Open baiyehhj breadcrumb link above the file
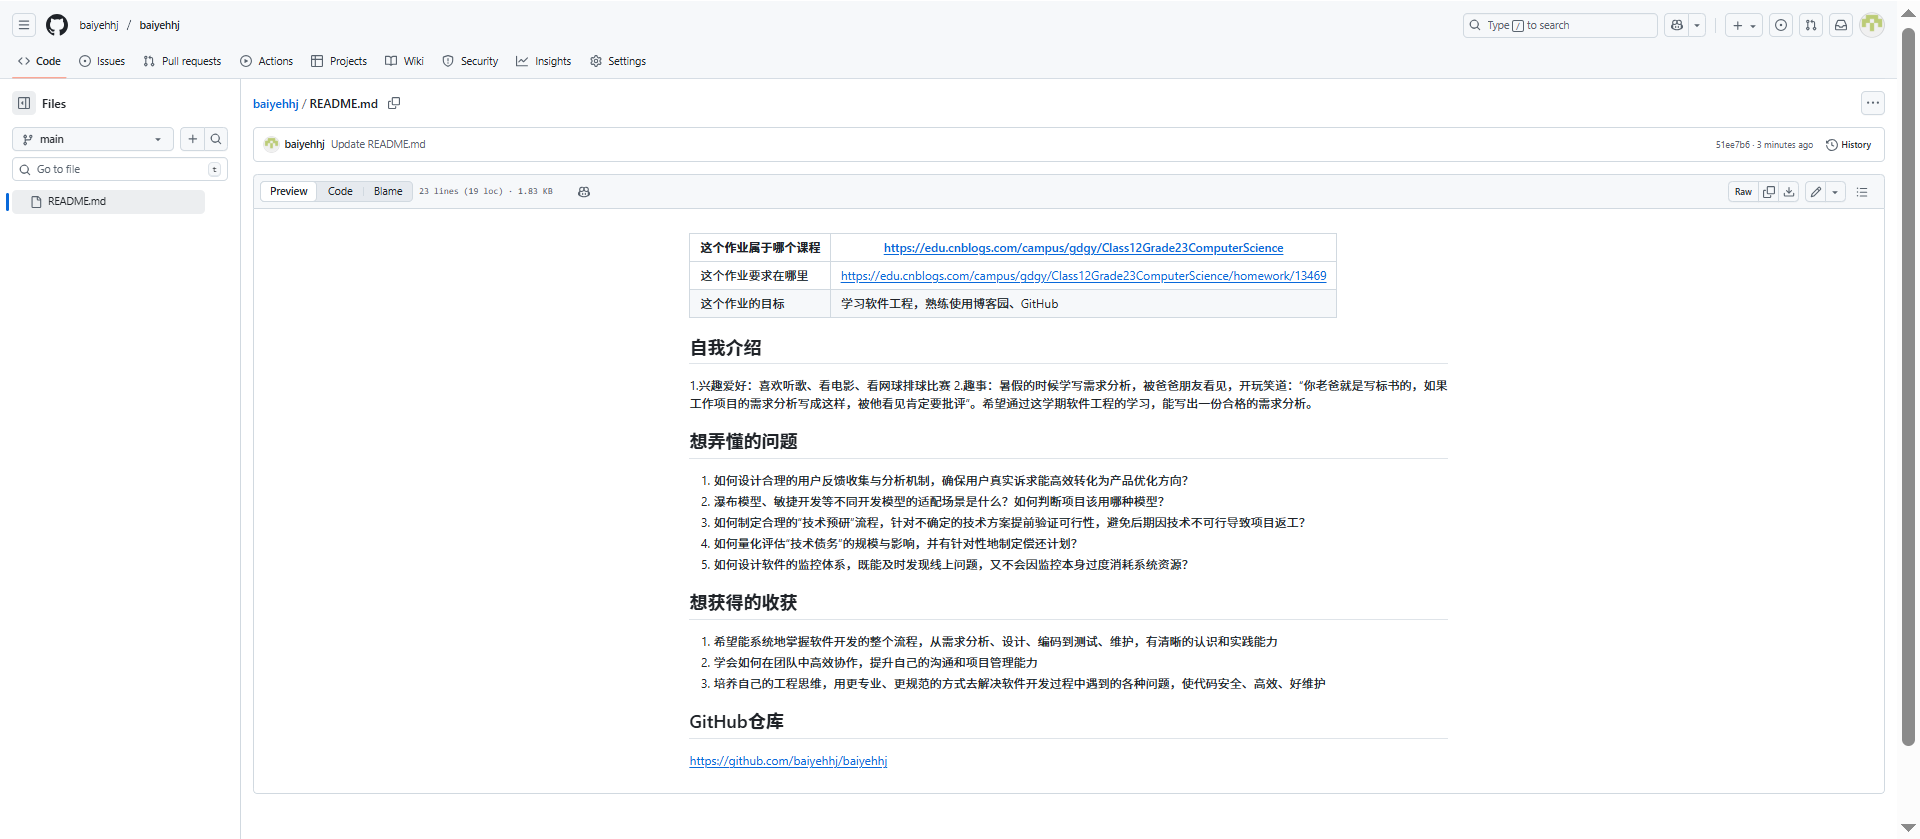Viewport: 1920px width, 839px height. tap(275, 104)
